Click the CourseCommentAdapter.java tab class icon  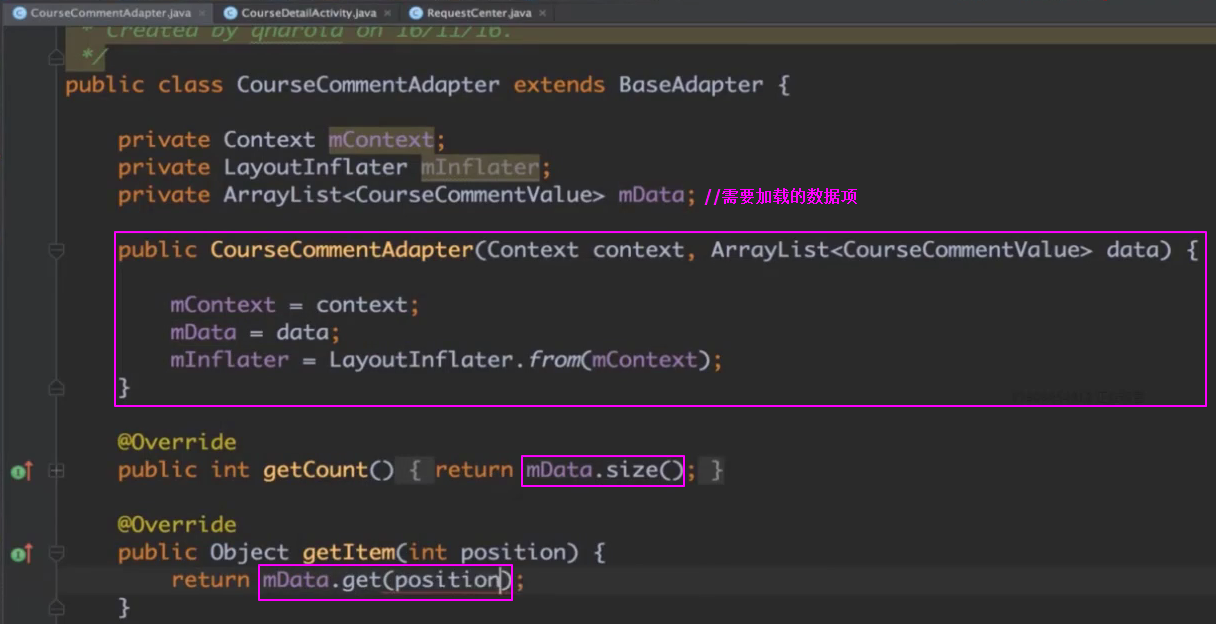point(19,13)
